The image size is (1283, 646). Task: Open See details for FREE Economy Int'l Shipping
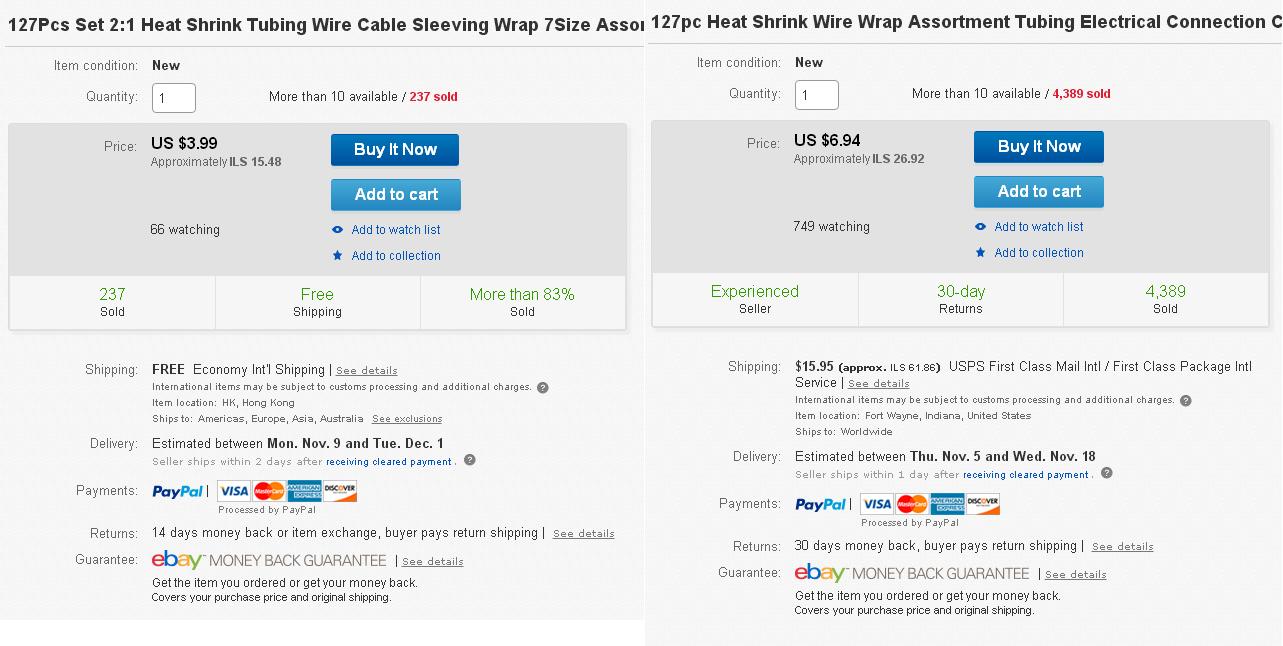[367, 371]
